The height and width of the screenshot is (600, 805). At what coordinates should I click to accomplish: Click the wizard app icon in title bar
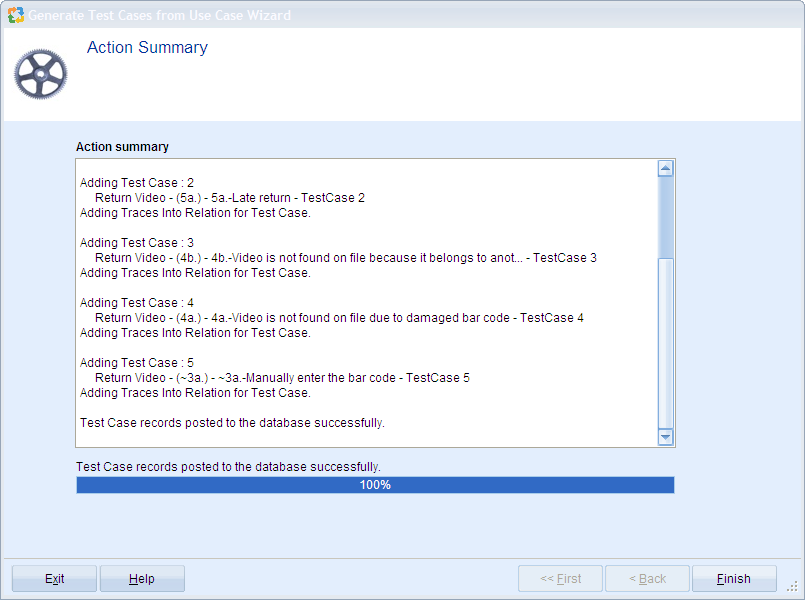tap(15, 15)
